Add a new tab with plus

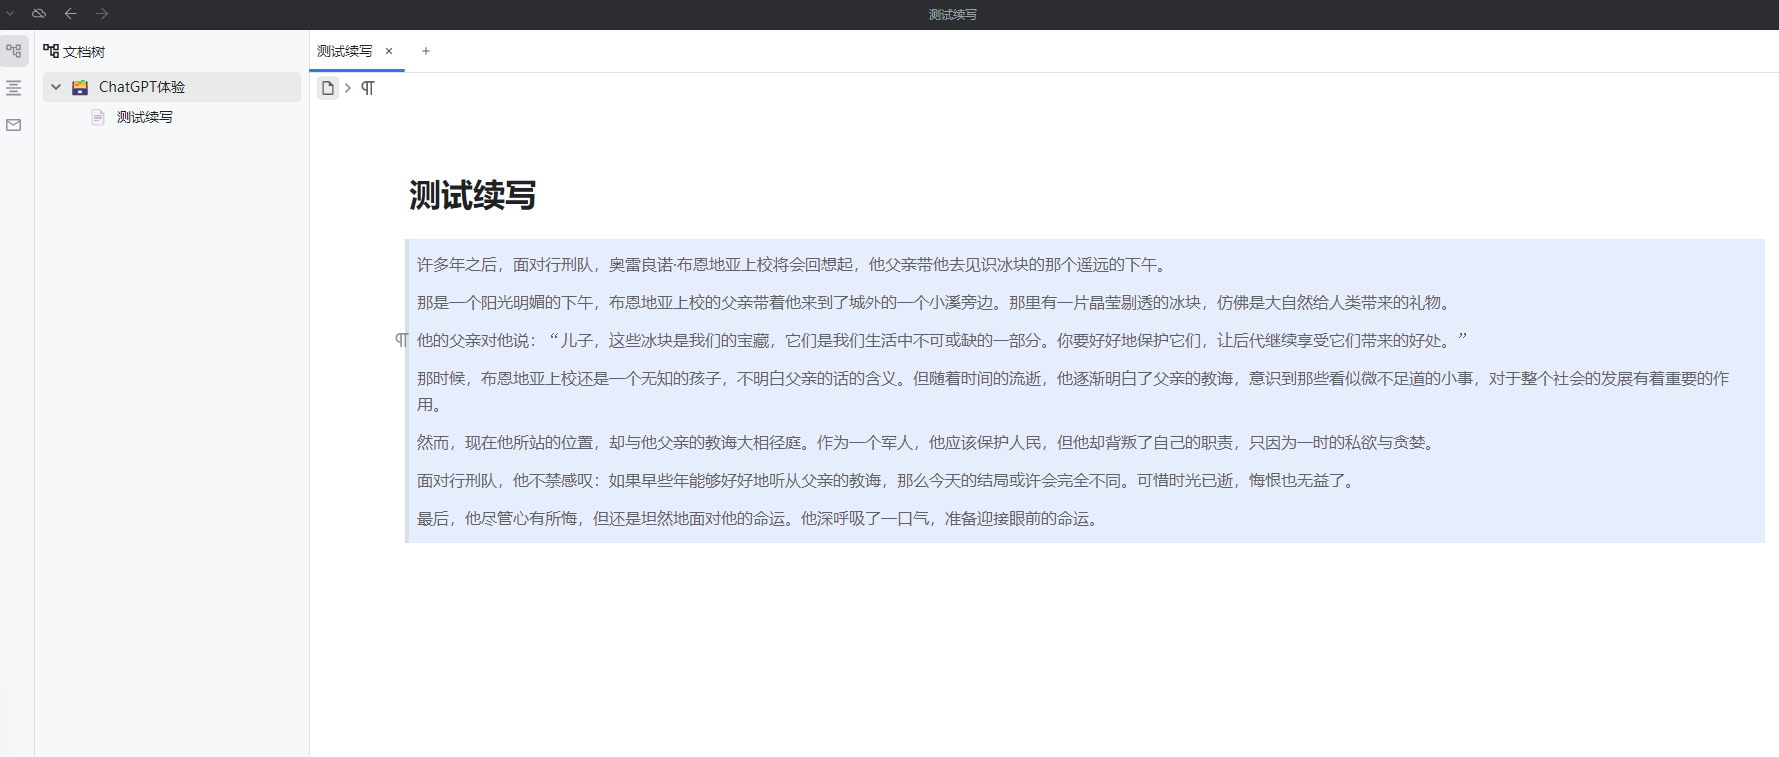(x=426, y=51)
